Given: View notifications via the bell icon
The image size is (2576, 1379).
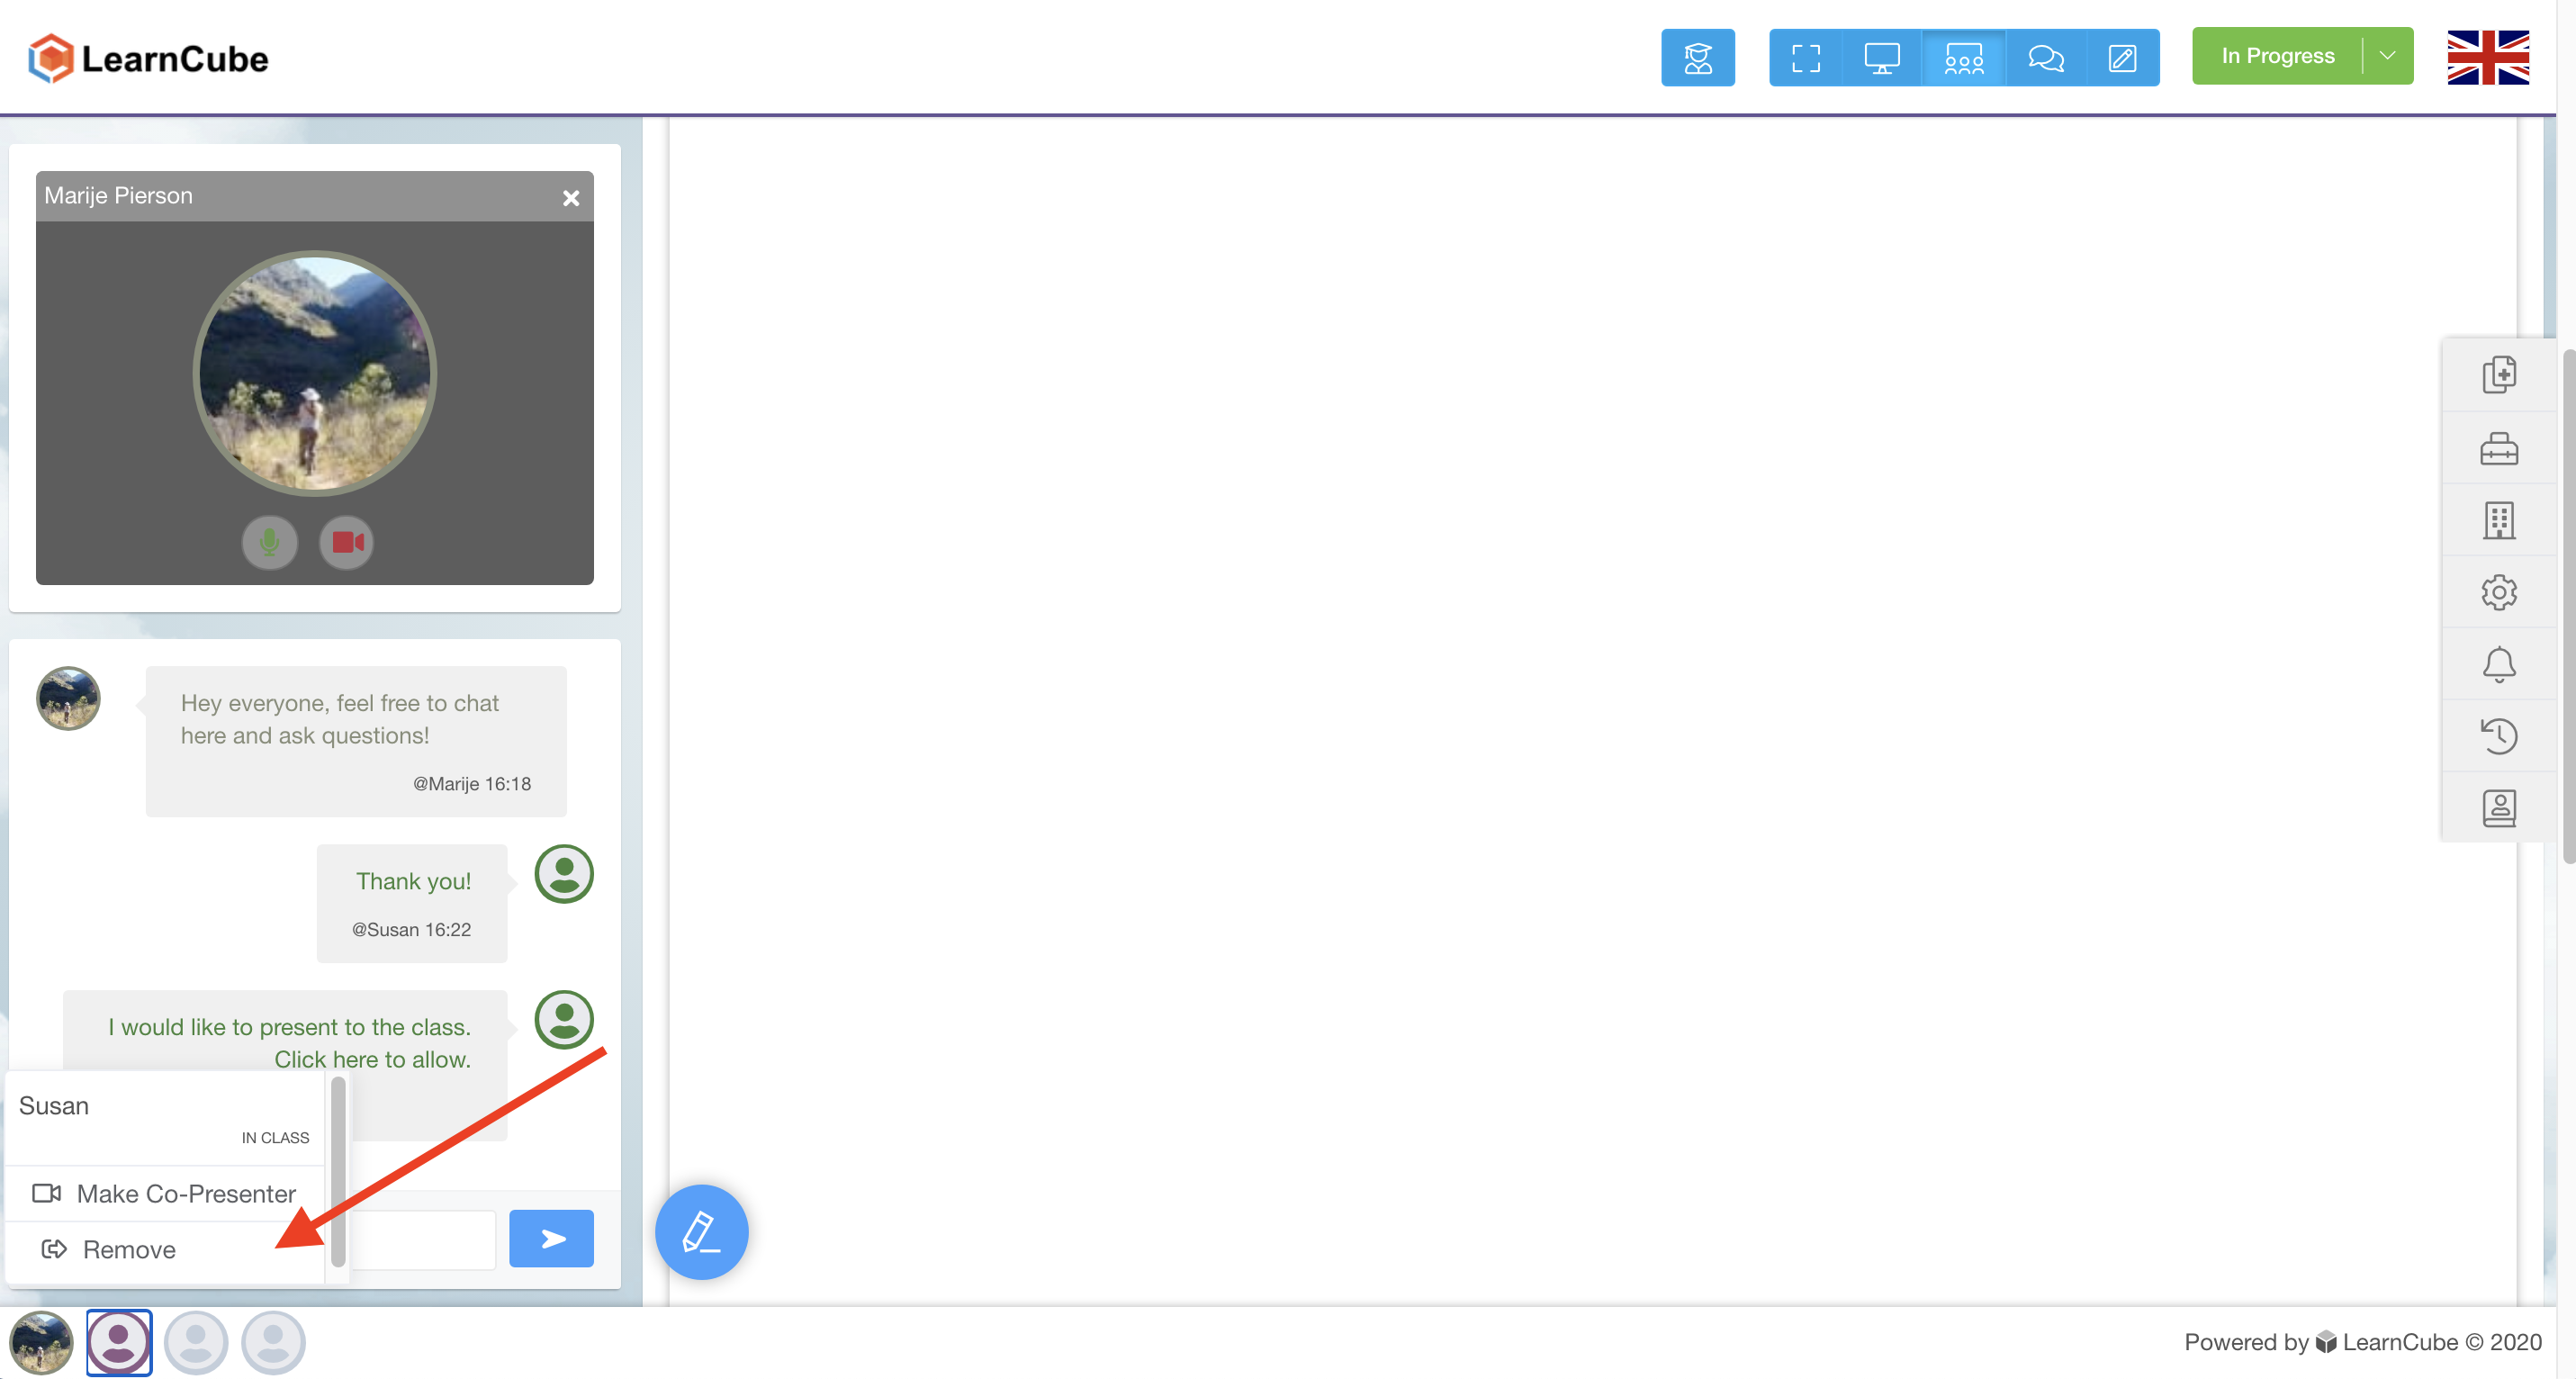Looking at the screenshot, I should (2500, 664).
